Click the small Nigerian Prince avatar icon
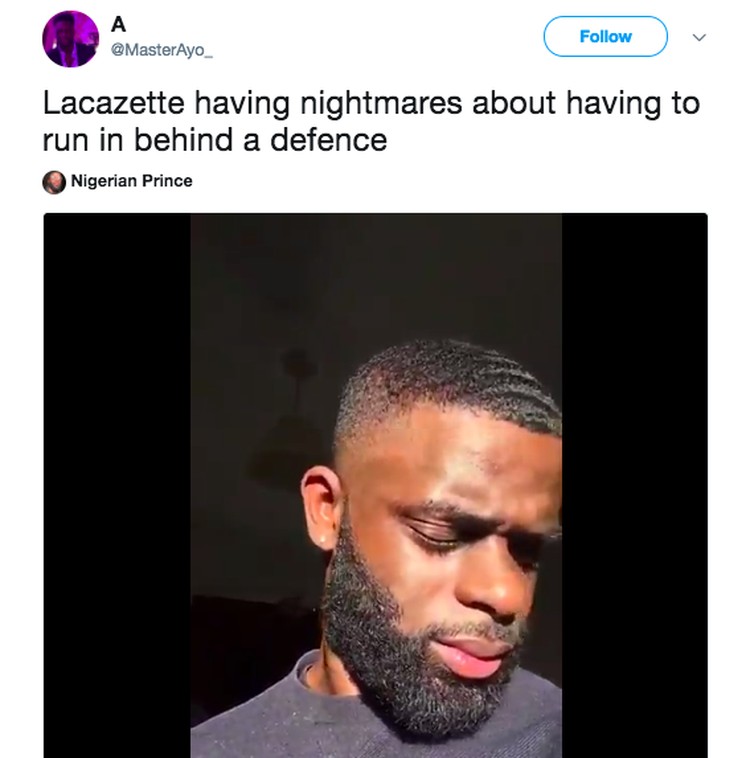 54,182
